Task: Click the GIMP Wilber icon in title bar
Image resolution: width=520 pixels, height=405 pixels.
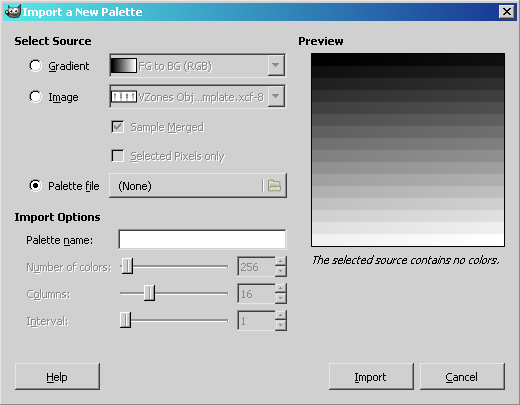Action: pos(13,12)
